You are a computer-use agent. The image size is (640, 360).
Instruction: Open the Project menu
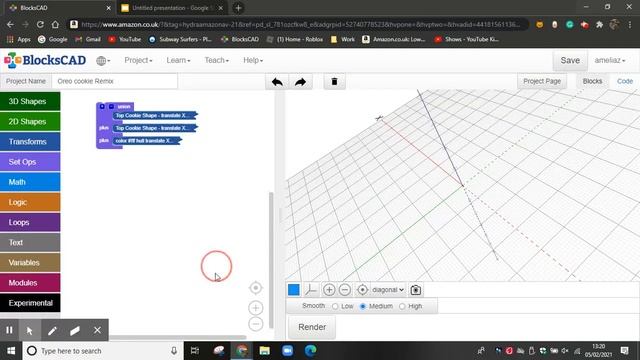click(x=138, y=60)
